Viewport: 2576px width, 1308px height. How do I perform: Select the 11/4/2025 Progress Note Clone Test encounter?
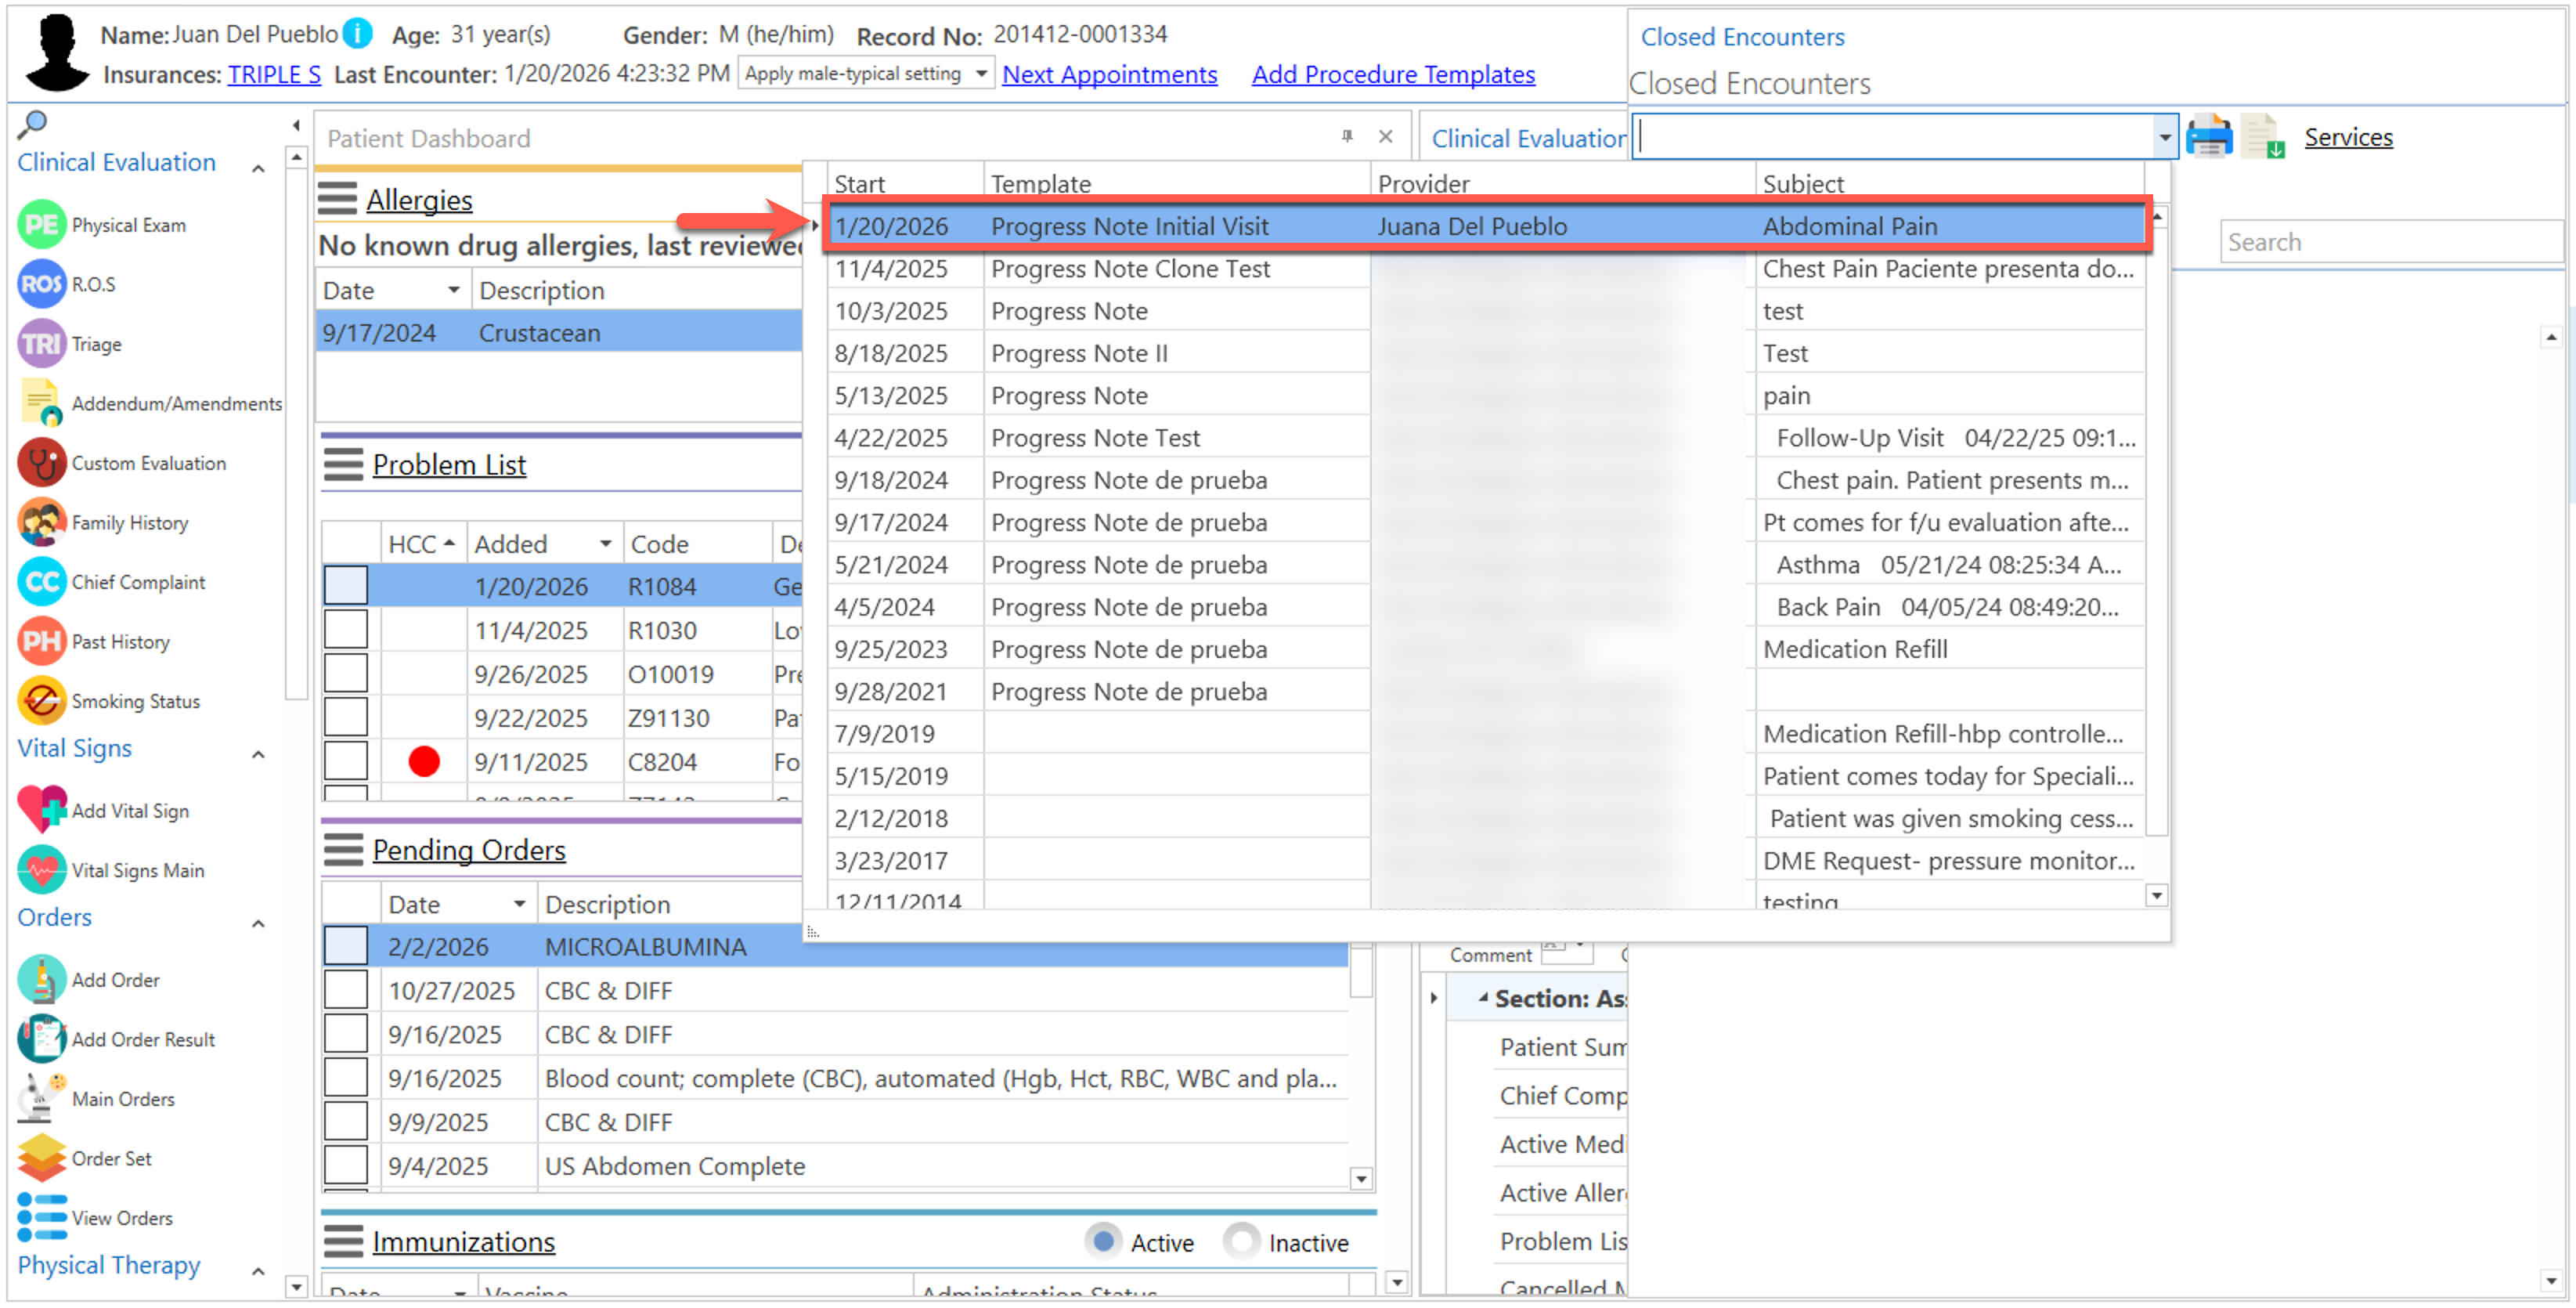click(1130, 270)
